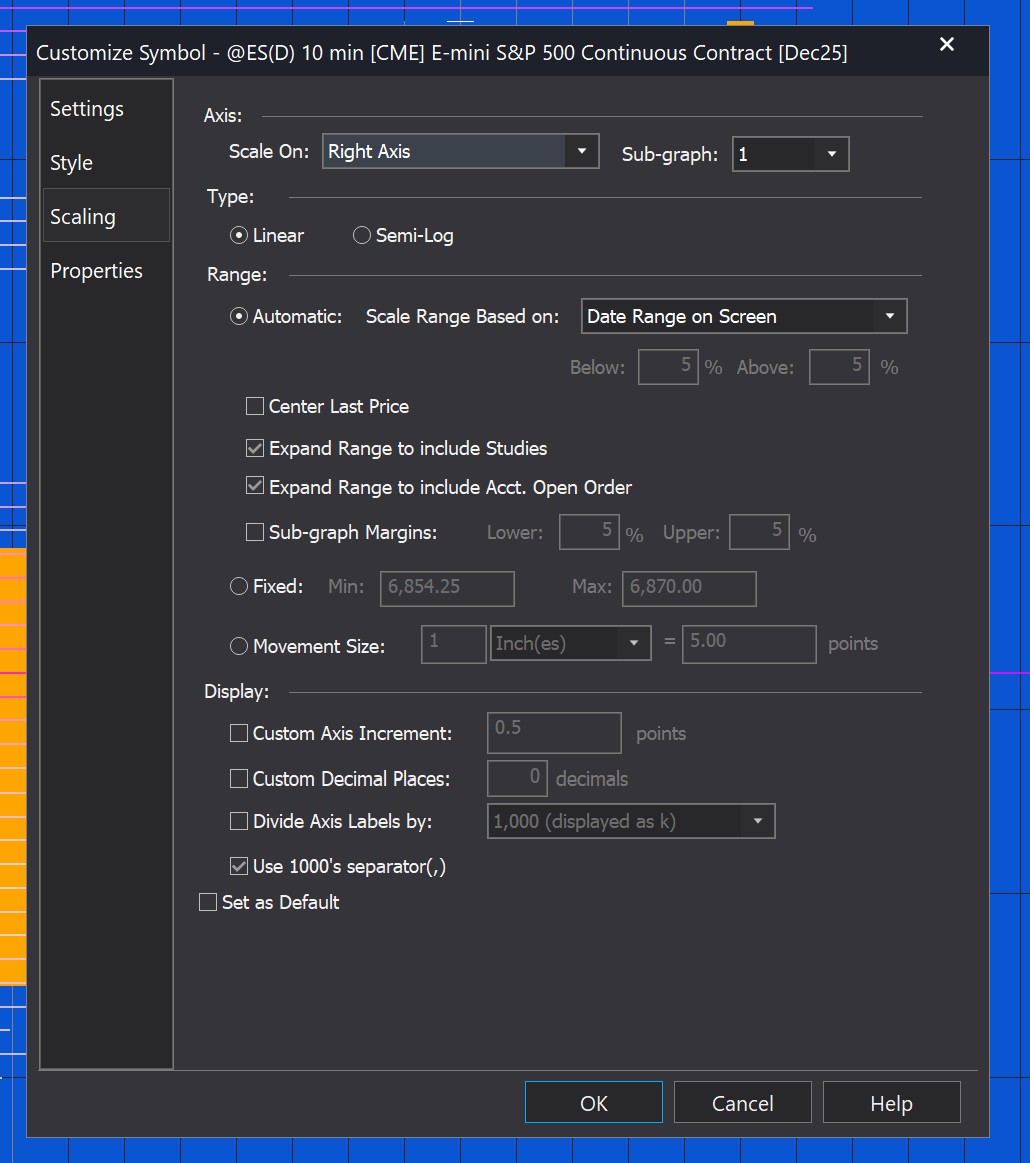
Task: Open the Properties section
Action: point(96,270)
